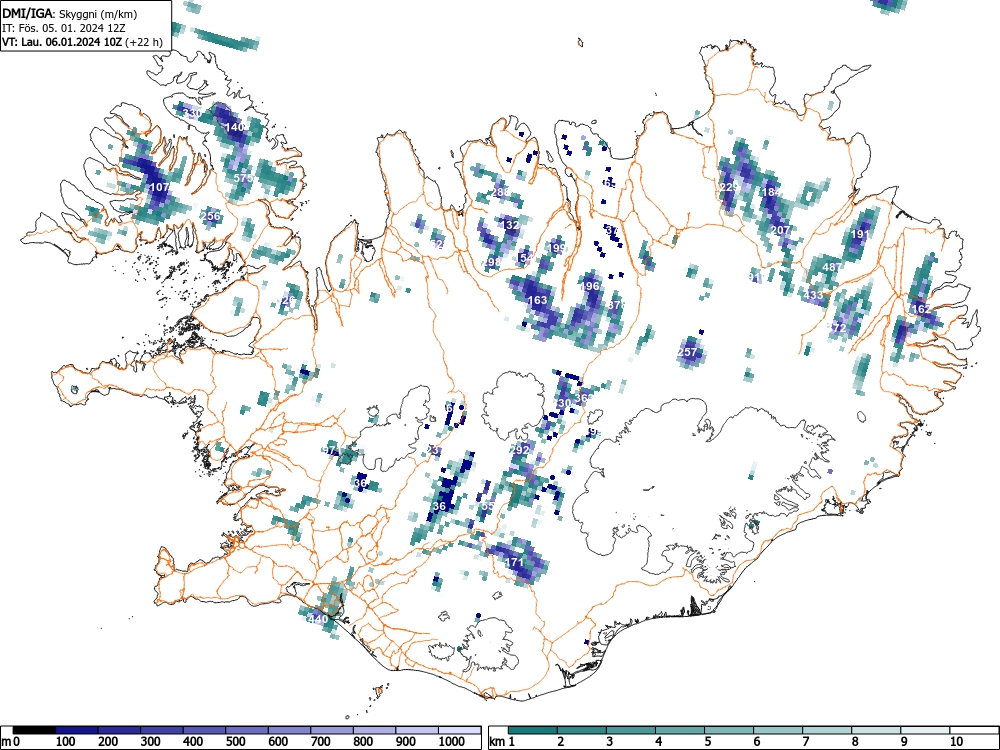Click the visibility value "575" on the map

(243, 178)
